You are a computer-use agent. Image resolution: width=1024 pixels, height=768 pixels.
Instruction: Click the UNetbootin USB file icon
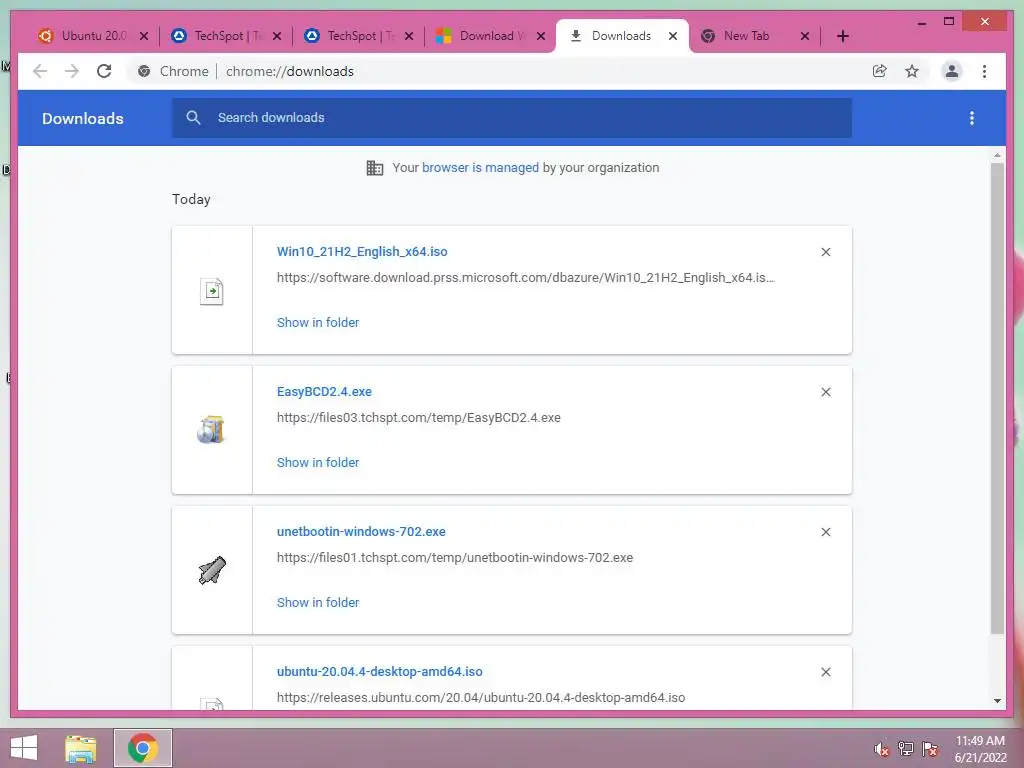pos(212,570)
